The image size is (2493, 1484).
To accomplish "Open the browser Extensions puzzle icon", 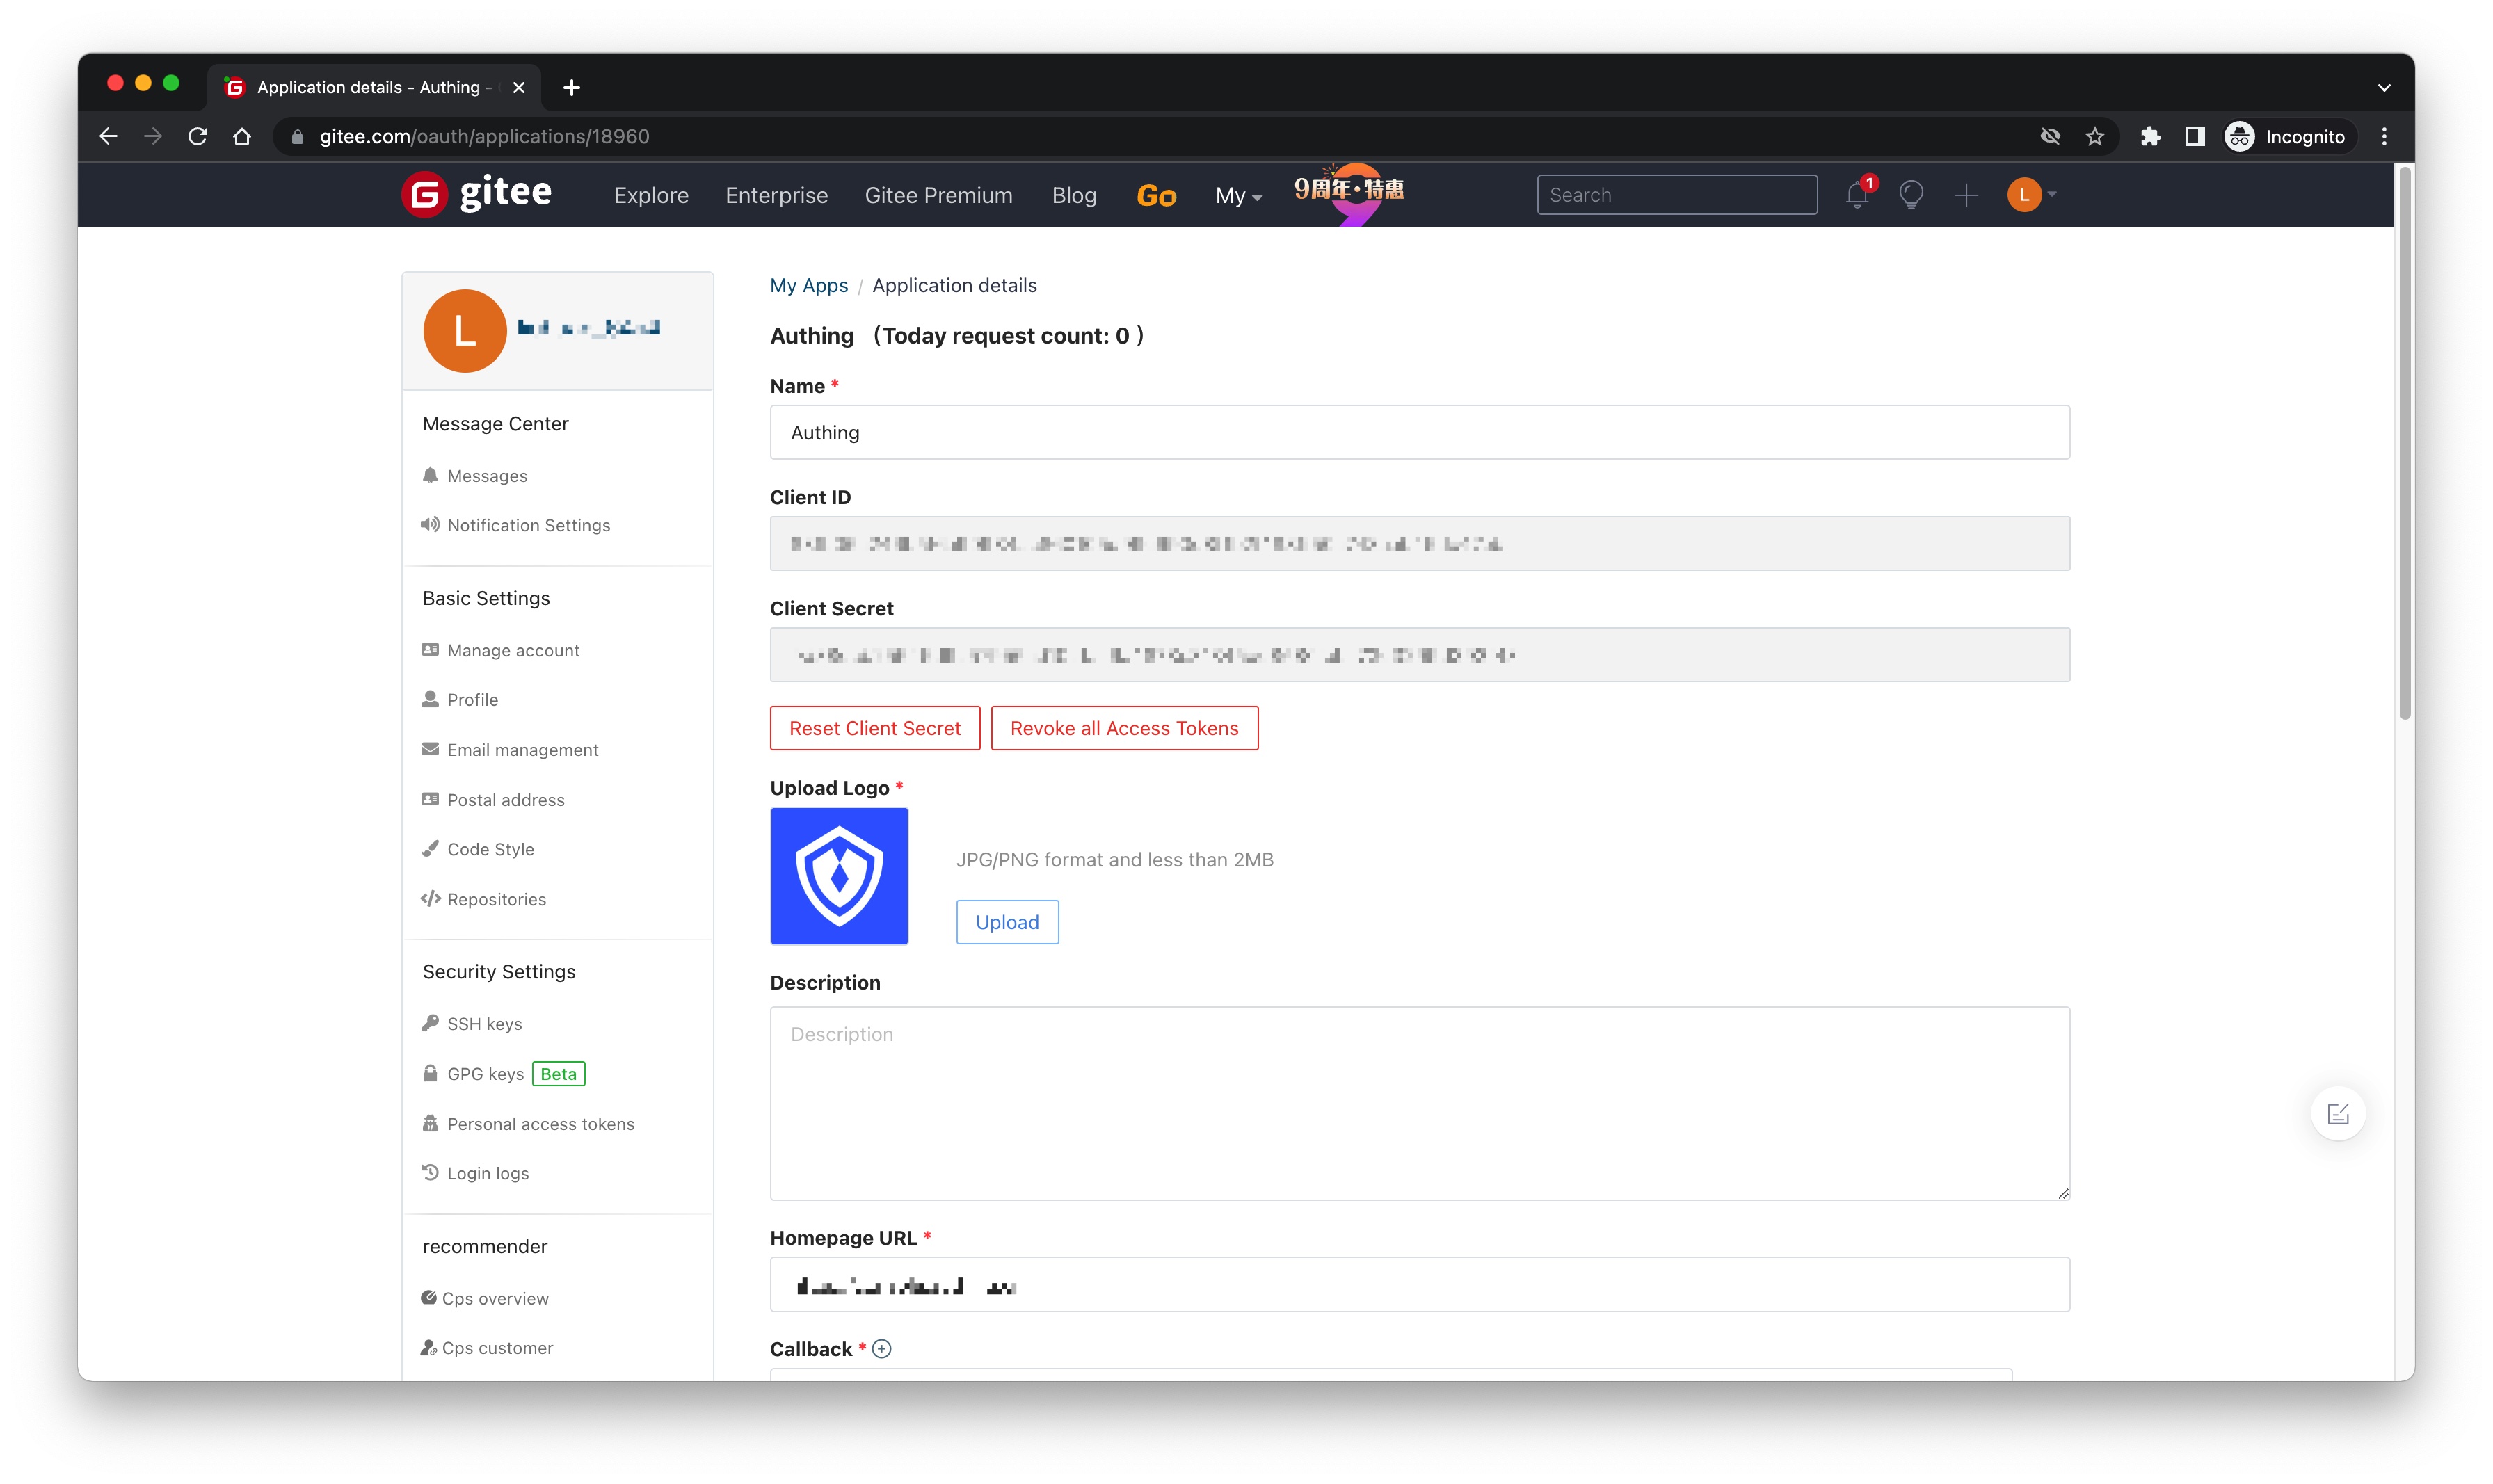I will tap(2150, 137).
